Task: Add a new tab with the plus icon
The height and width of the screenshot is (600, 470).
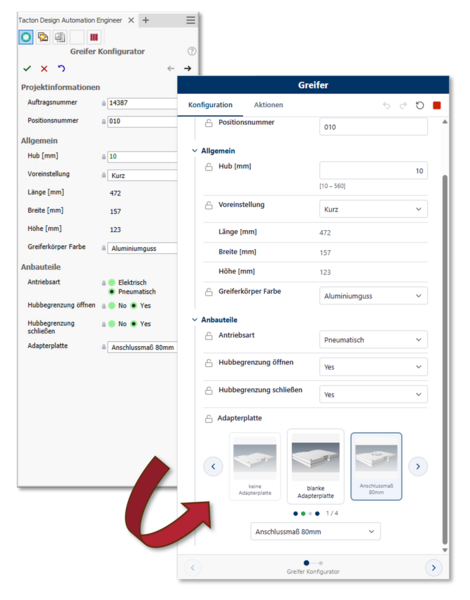Action: 146,20
